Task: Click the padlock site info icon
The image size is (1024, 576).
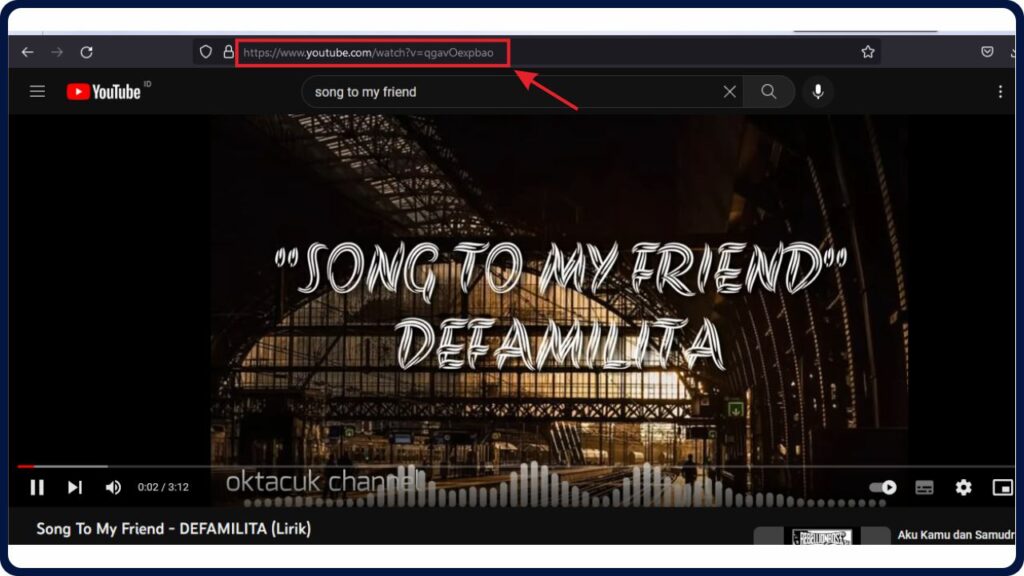Action: click(228, 52)
